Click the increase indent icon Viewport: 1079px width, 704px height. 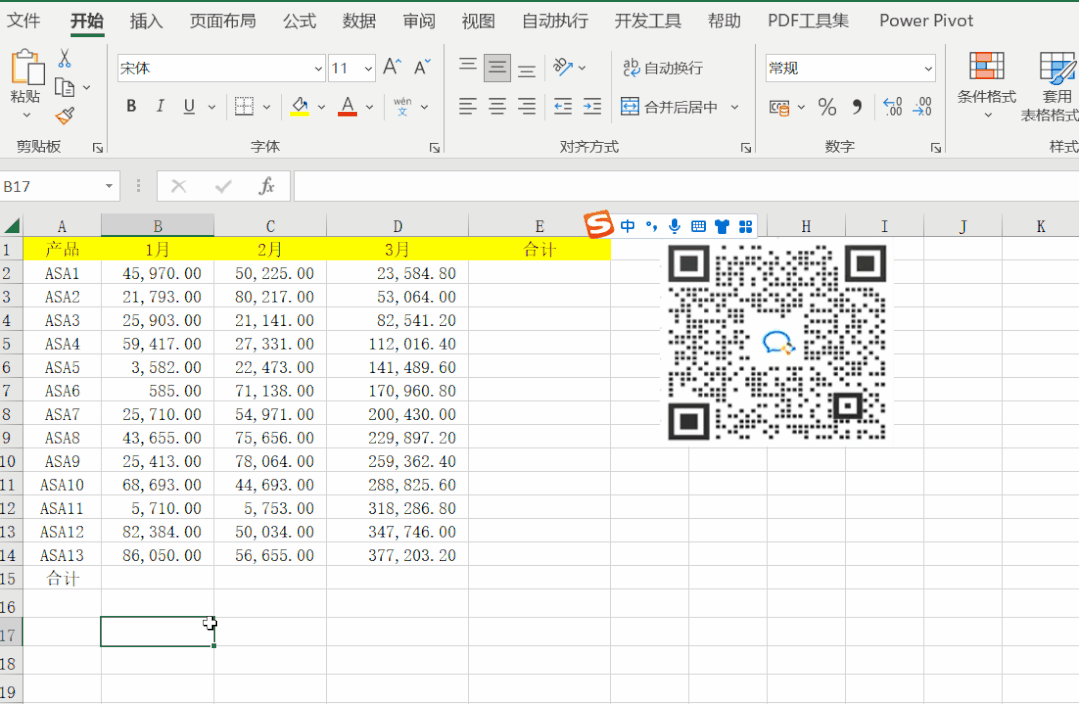[593, 107]
